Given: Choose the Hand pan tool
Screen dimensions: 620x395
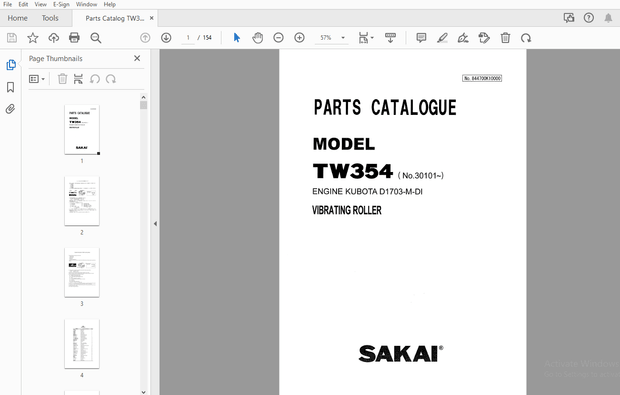Looking at the screenshot, I should point(257,38).
